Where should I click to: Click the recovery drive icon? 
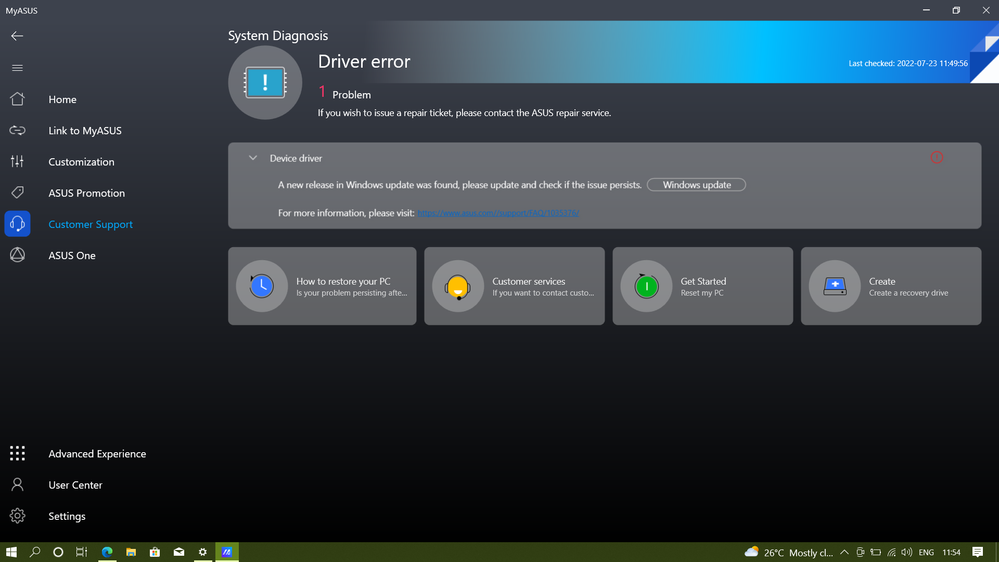click(x=835, y=286)
